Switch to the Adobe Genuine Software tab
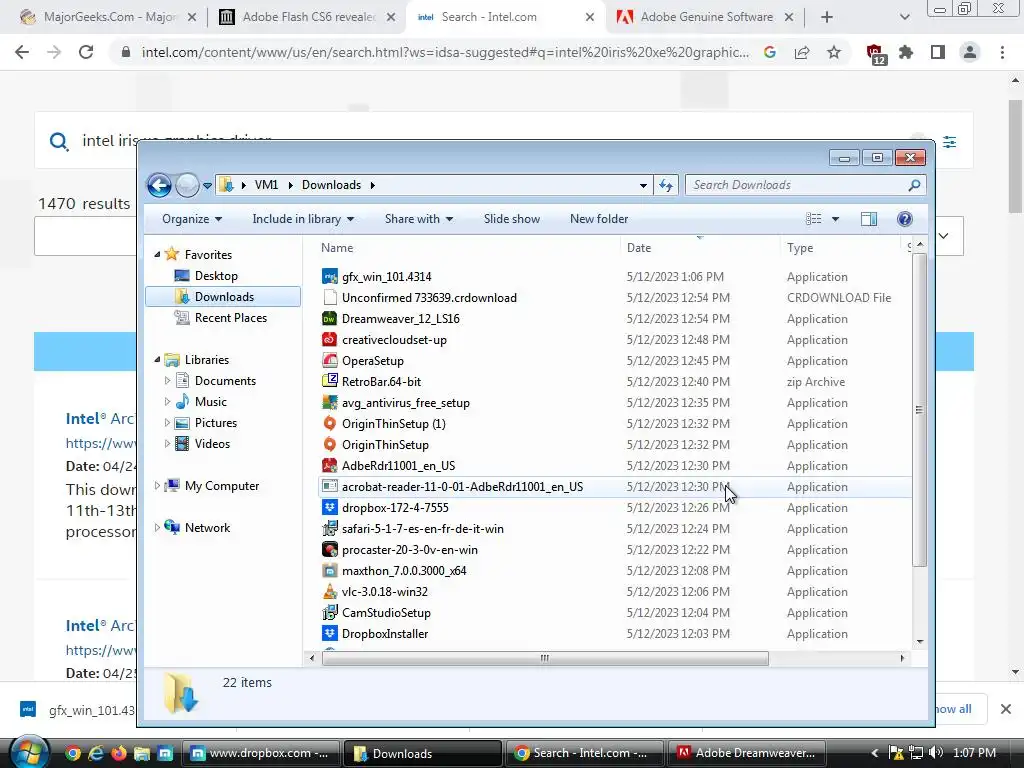This screenshot has width=1024, height=768. [705, 17]
